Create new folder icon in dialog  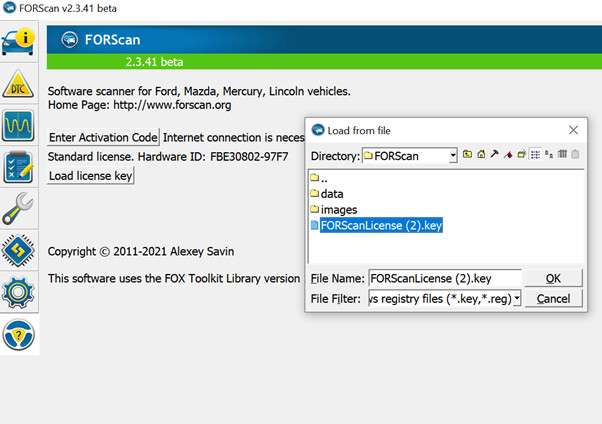[522, 155]
